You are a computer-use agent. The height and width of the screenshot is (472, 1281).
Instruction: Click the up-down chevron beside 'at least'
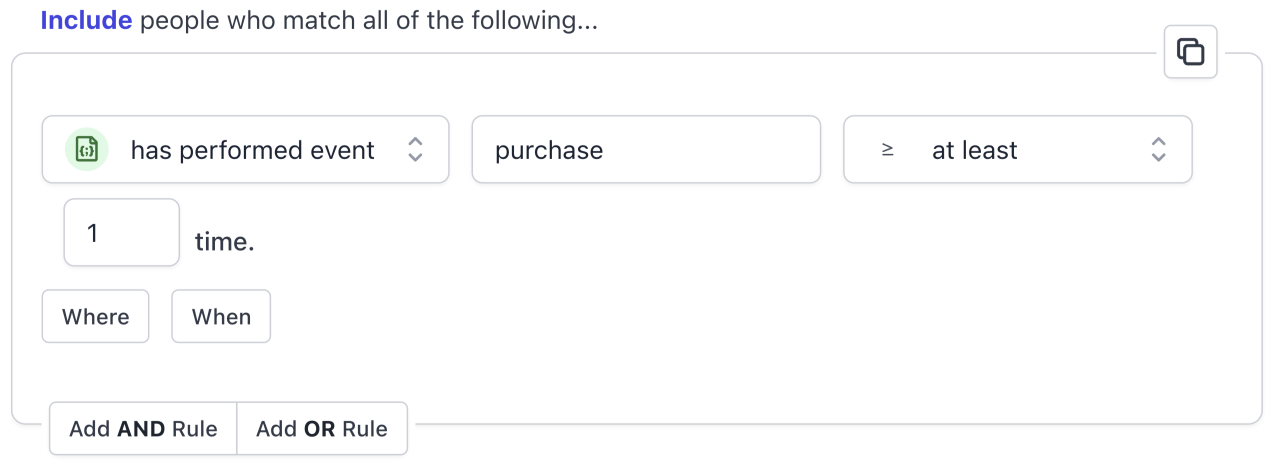pos(1159,150)
